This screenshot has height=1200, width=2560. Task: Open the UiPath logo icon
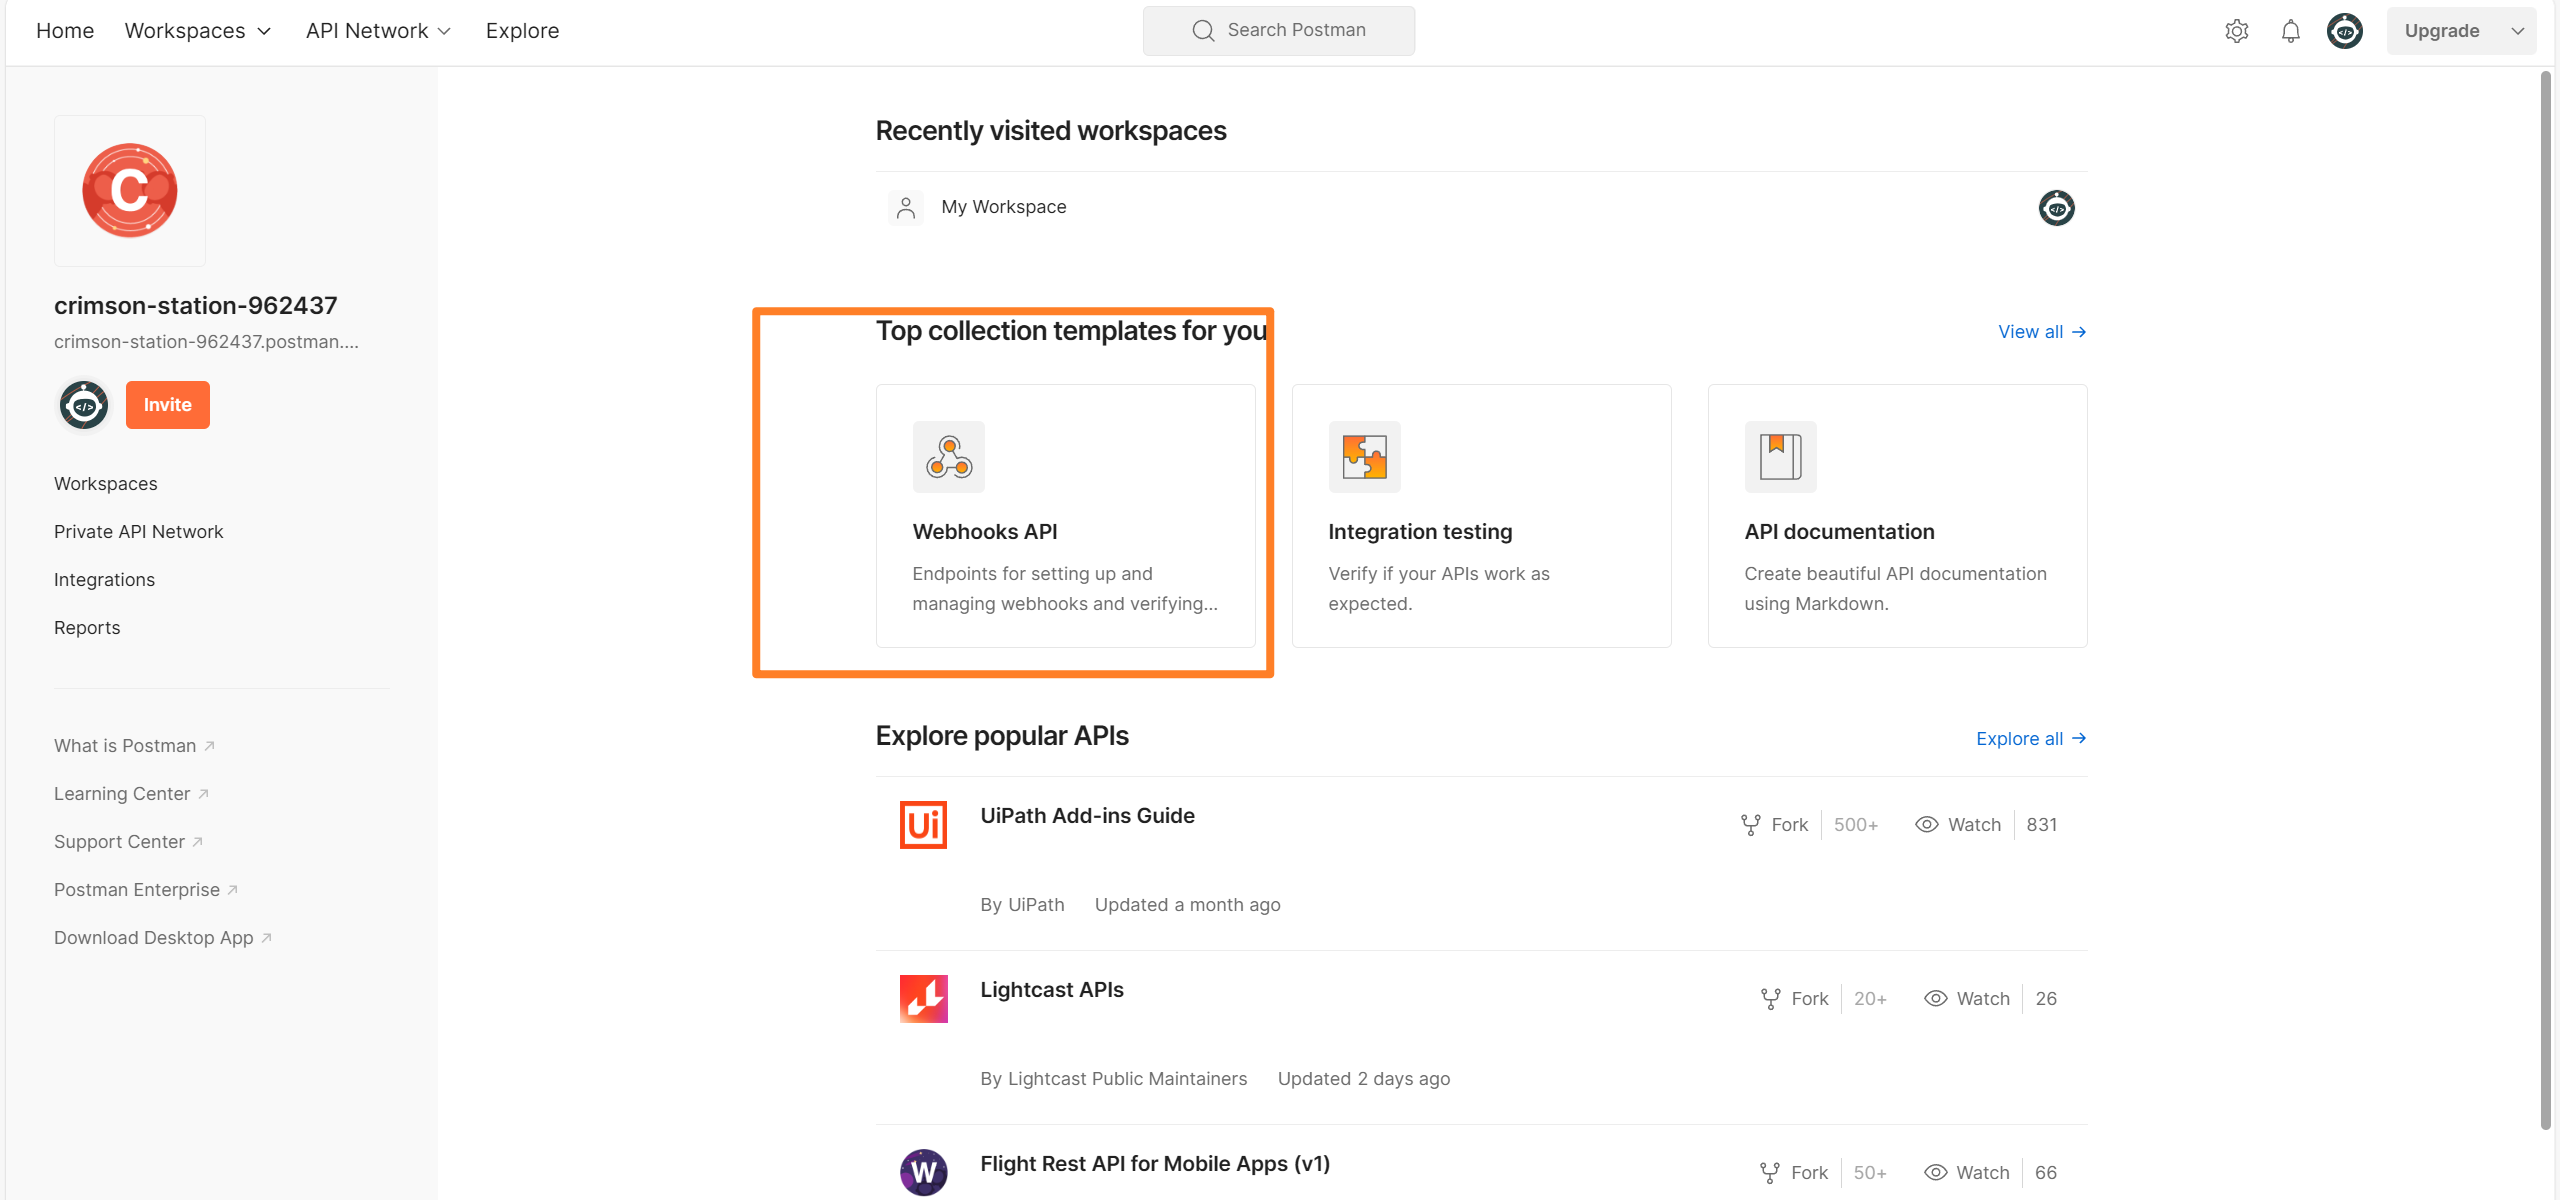point(923,825)
